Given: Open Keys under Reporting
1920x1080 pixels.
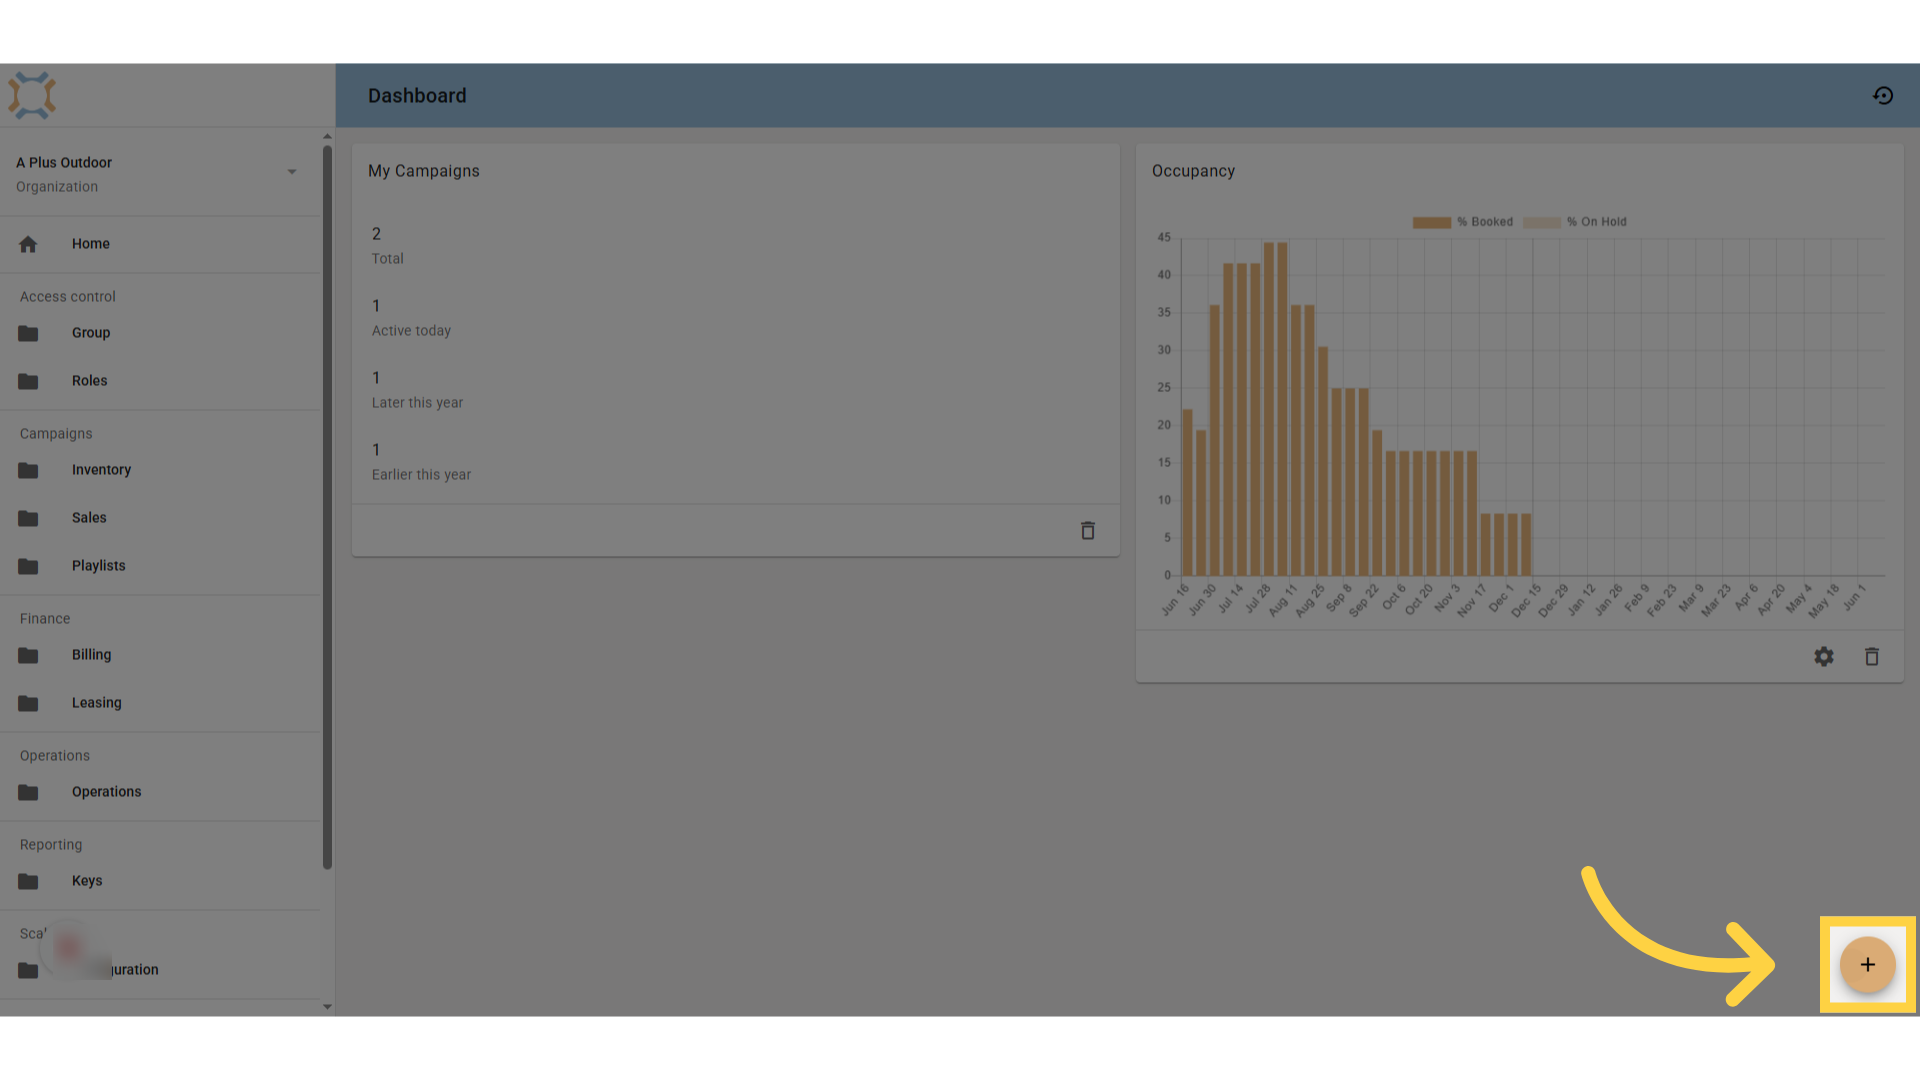Looking at the screenshot, I should click(160, 881).
